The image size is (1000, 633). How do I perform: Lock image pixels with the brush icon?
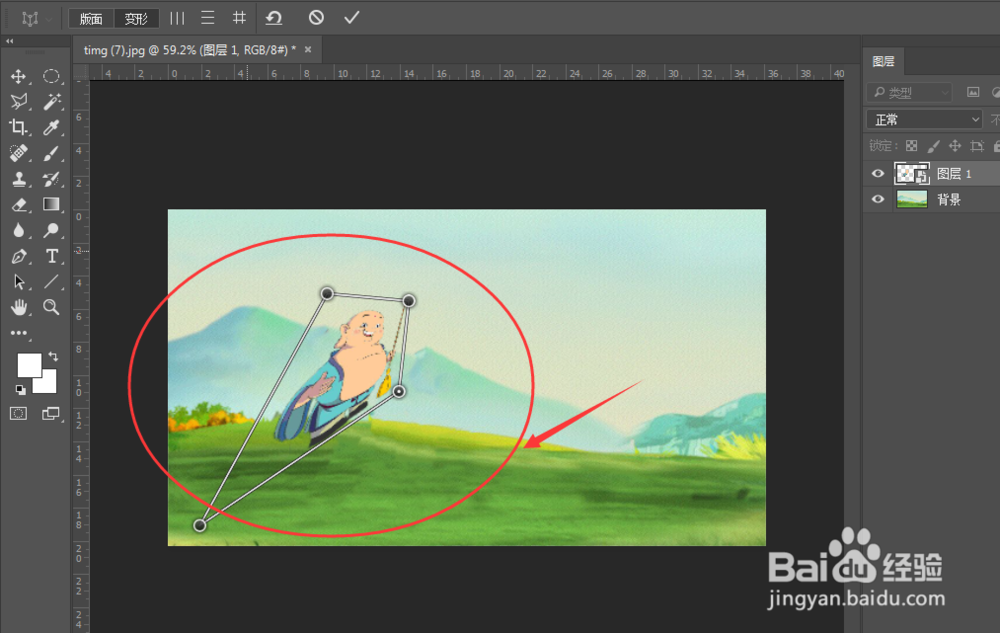[x=933, y=146]
